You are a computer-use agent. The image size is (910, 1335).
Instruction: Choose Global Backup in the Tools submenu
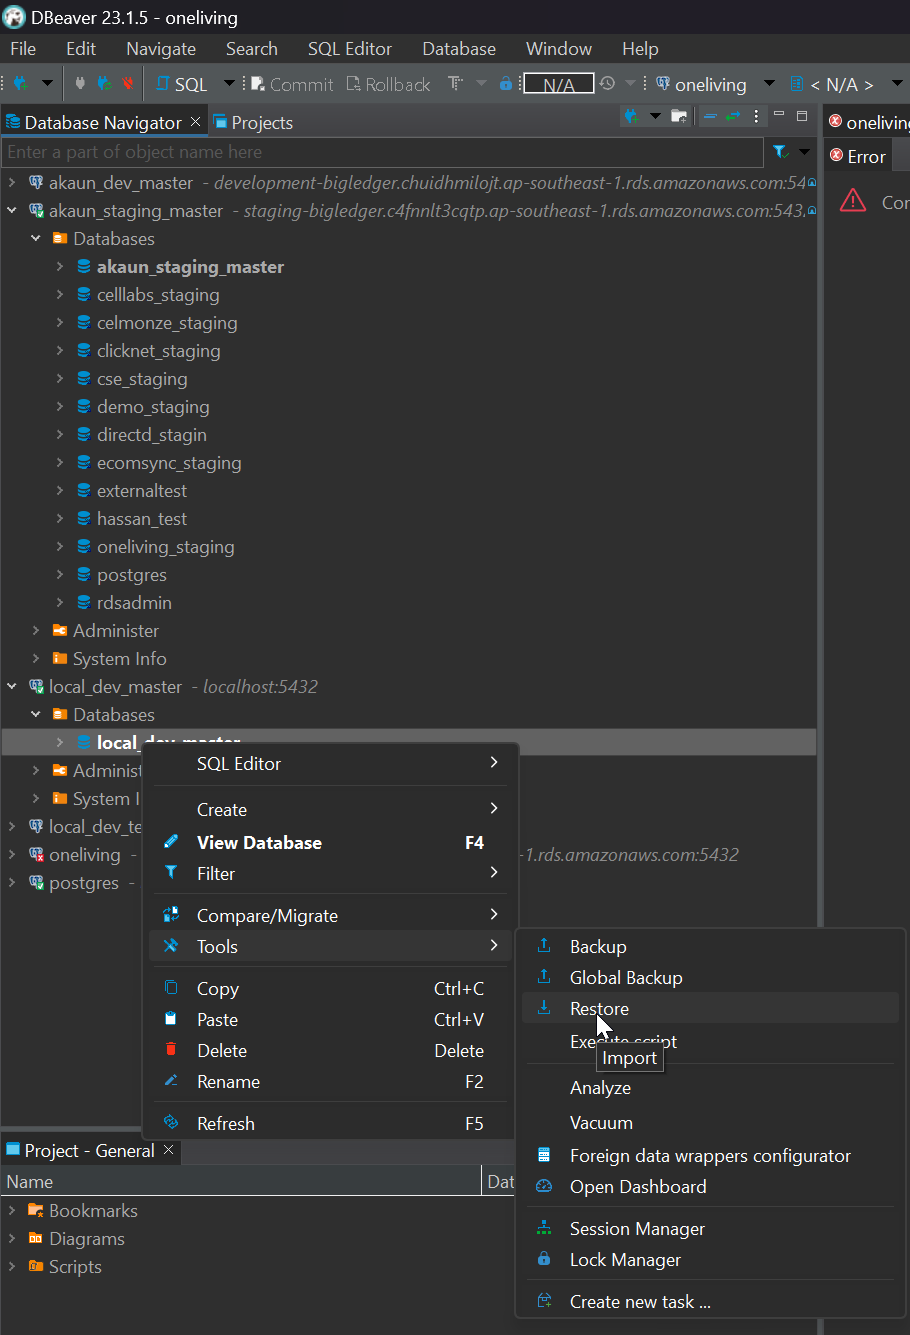[x=625, y=978]
